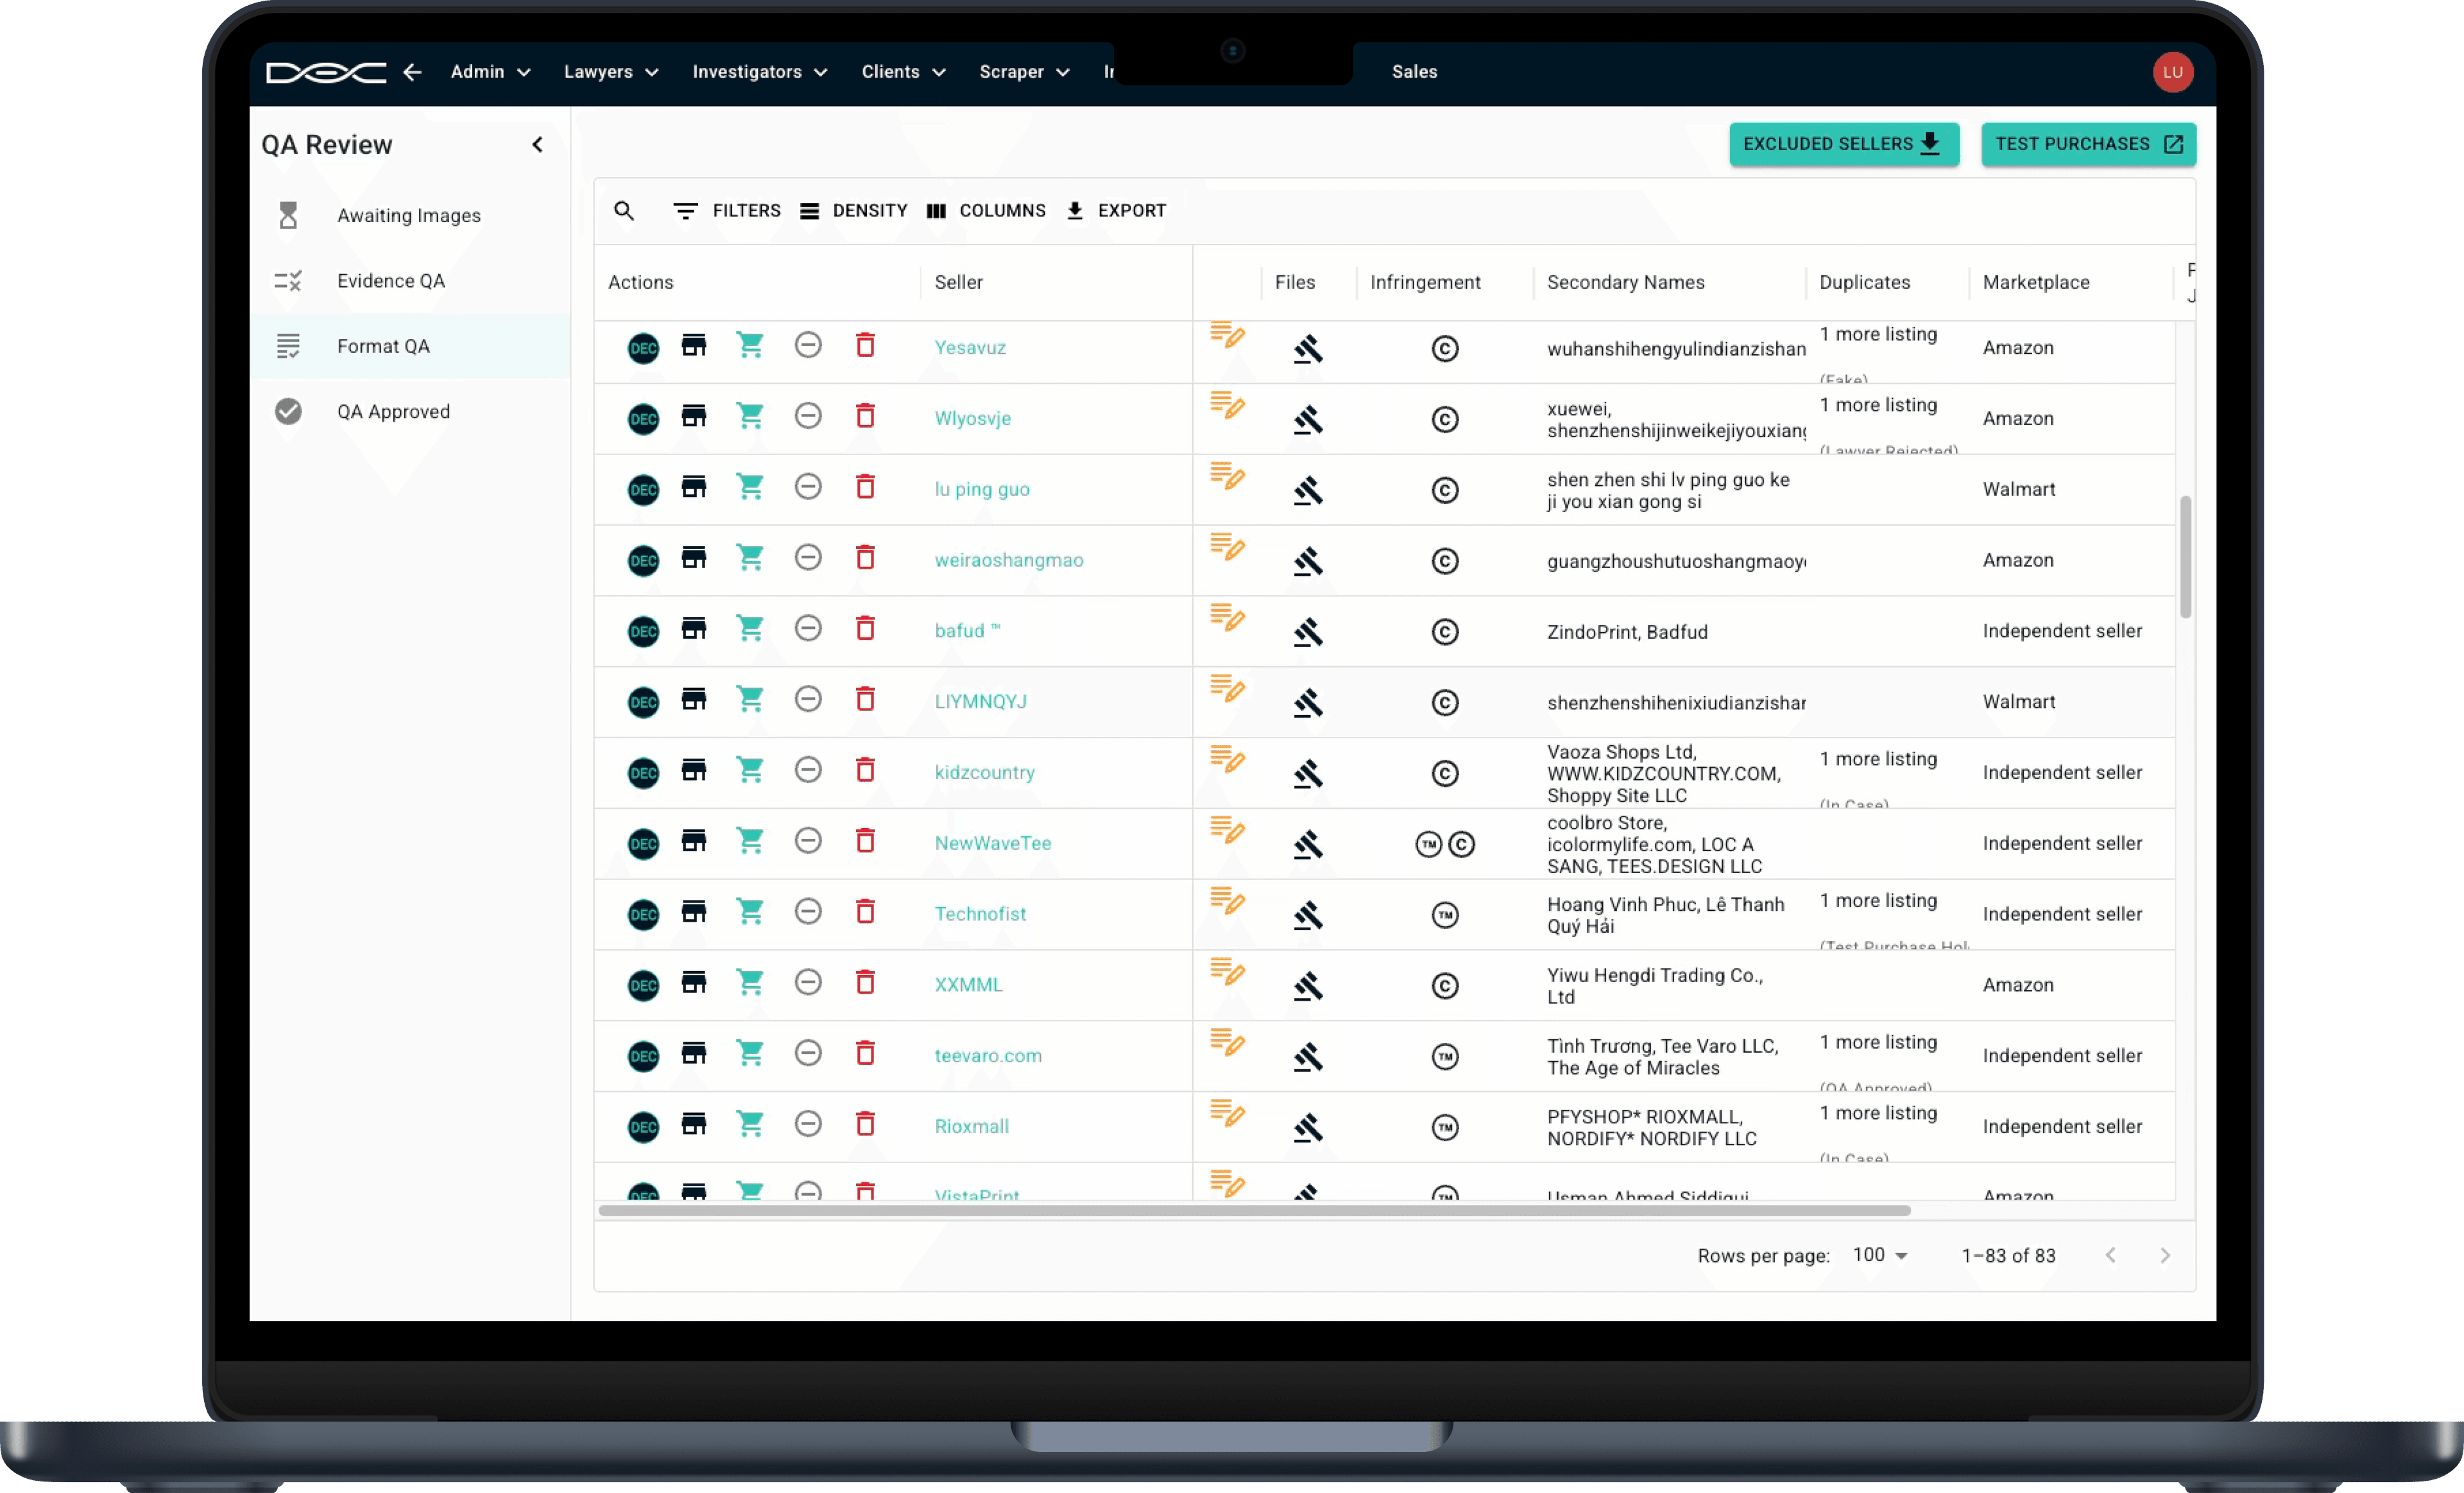Open the kidzcountry seller link
Viewport: 2464px width, 1493px height.
(x=985, y=773)
